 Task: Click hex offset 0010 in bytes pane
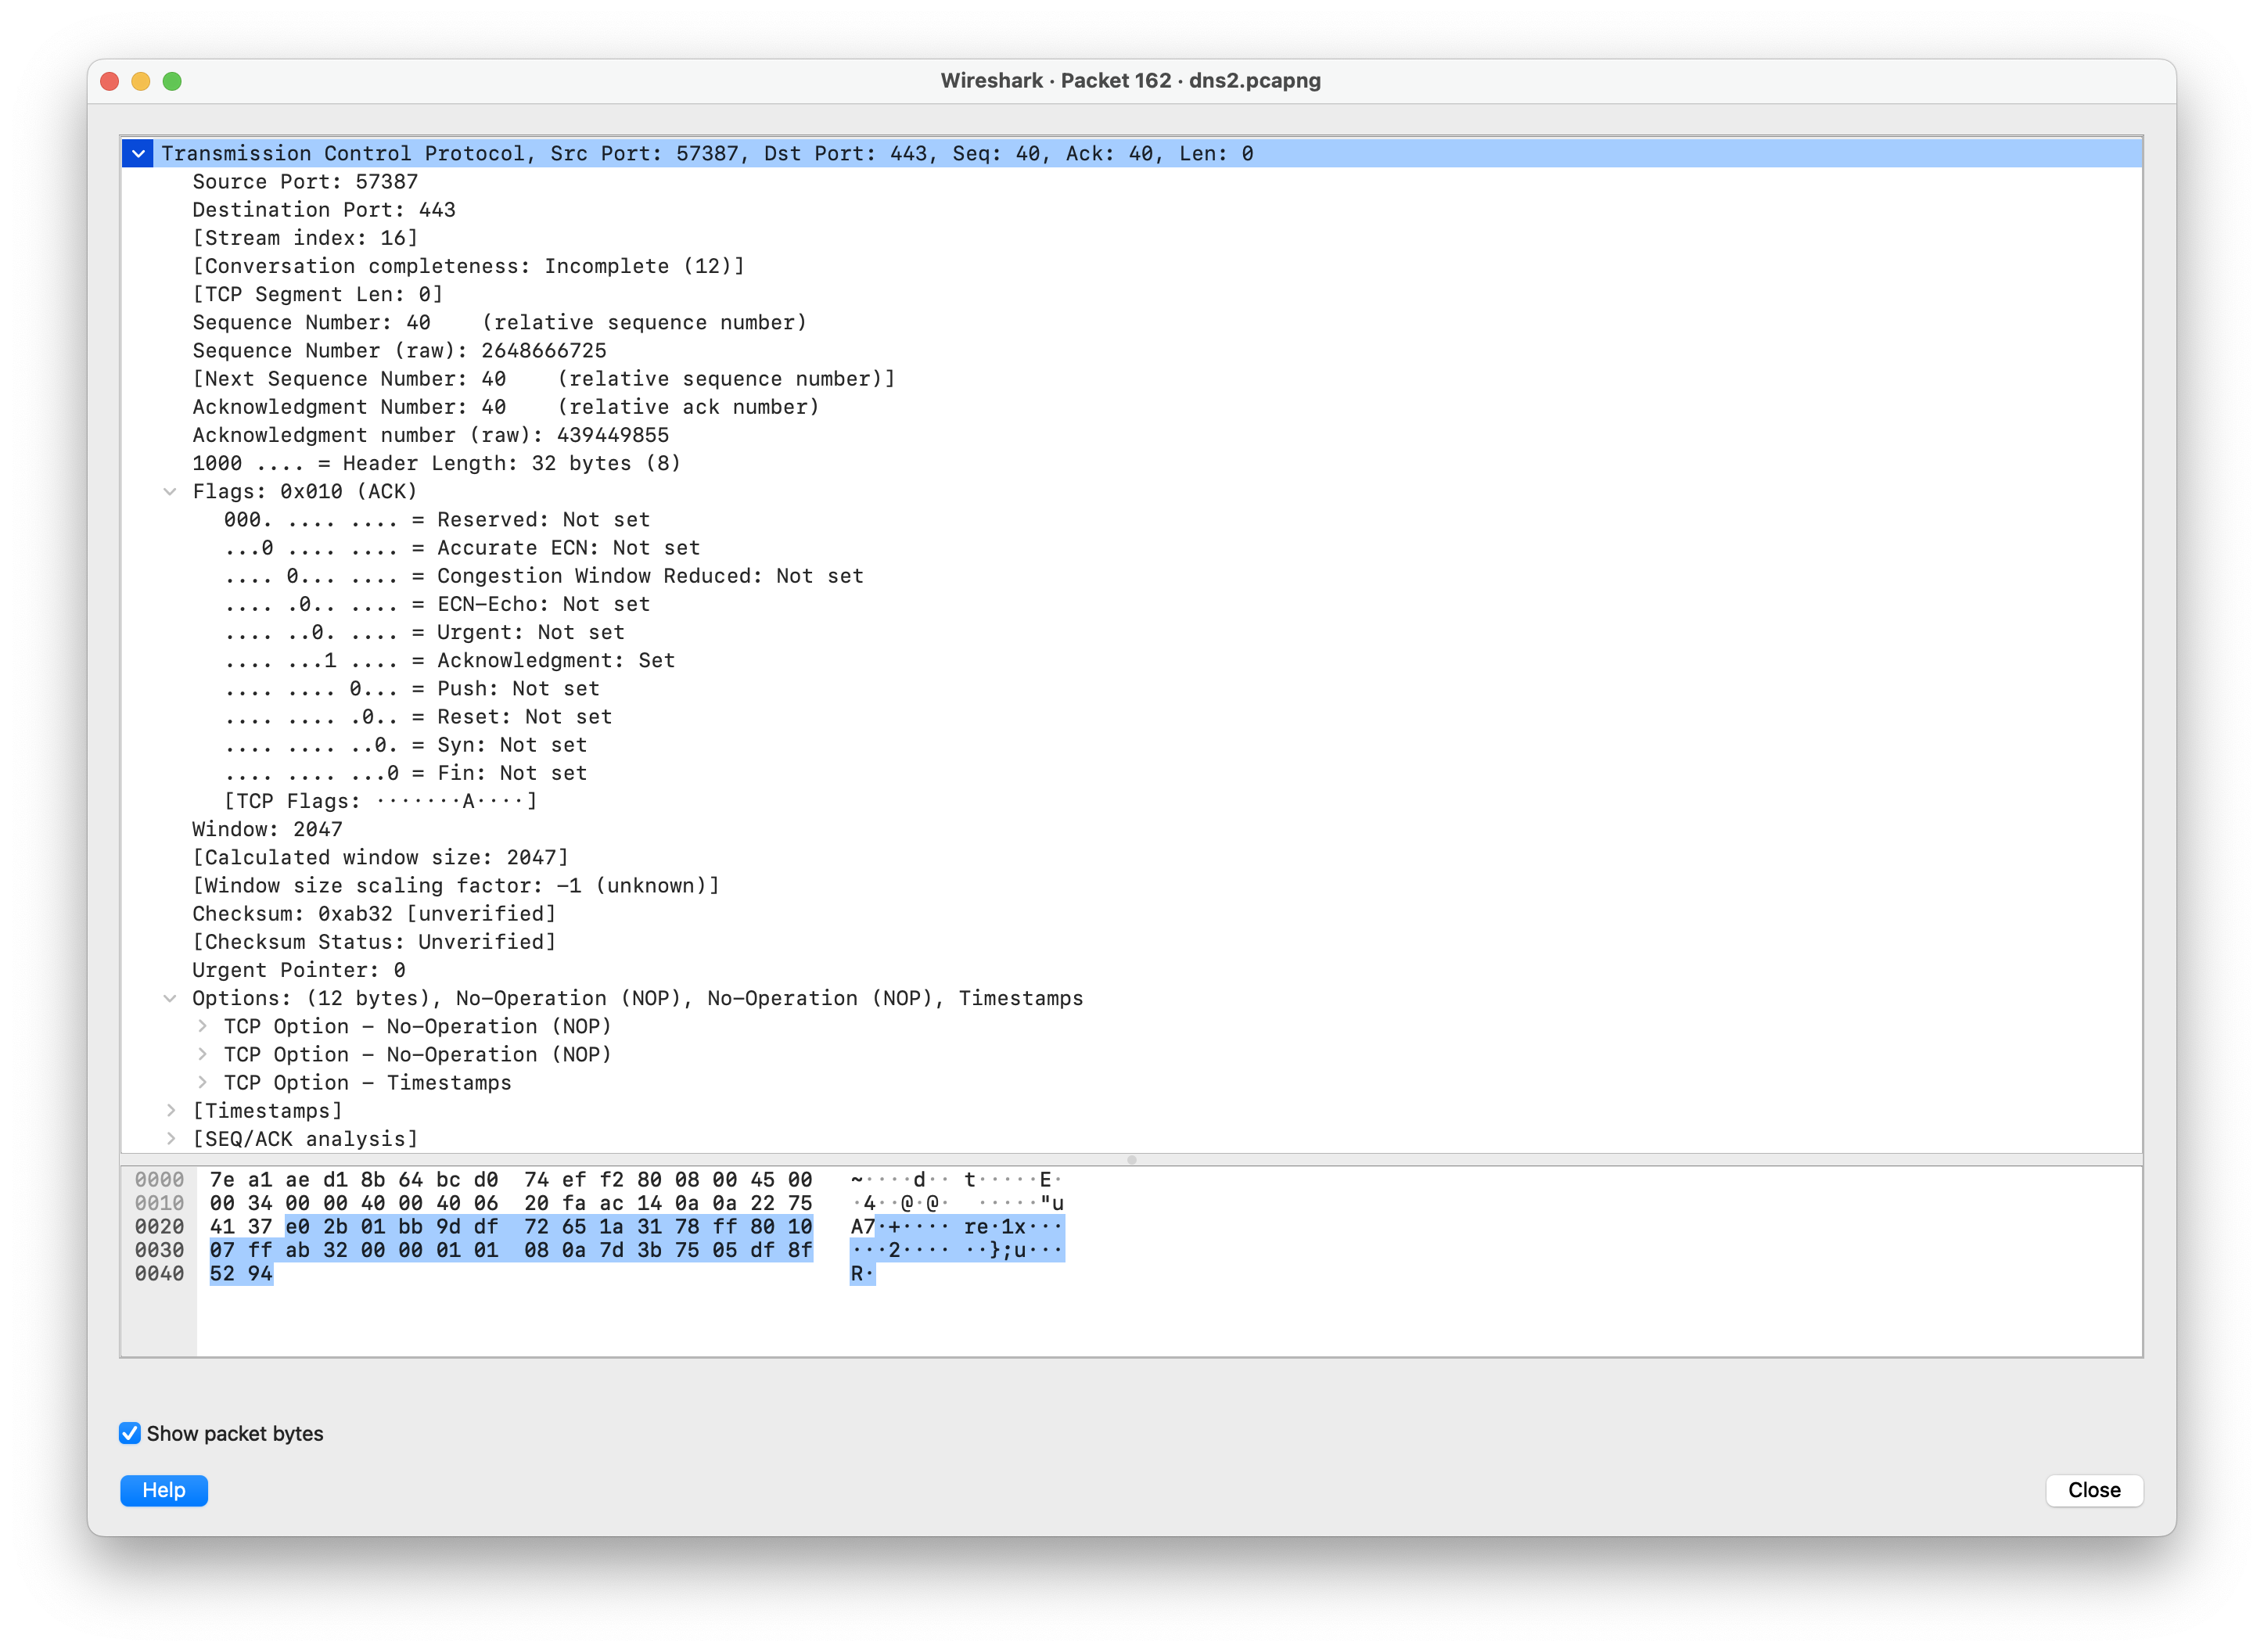pos(159,1203)
